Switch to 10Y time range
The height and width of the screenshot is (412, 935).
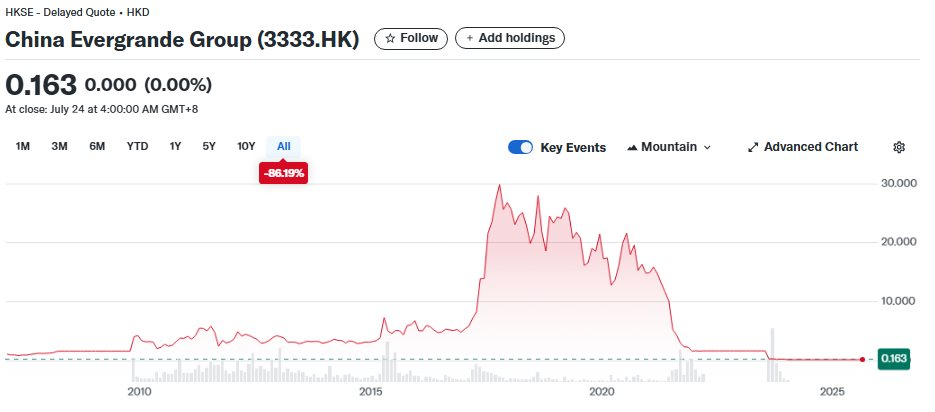tap(246, 146)
